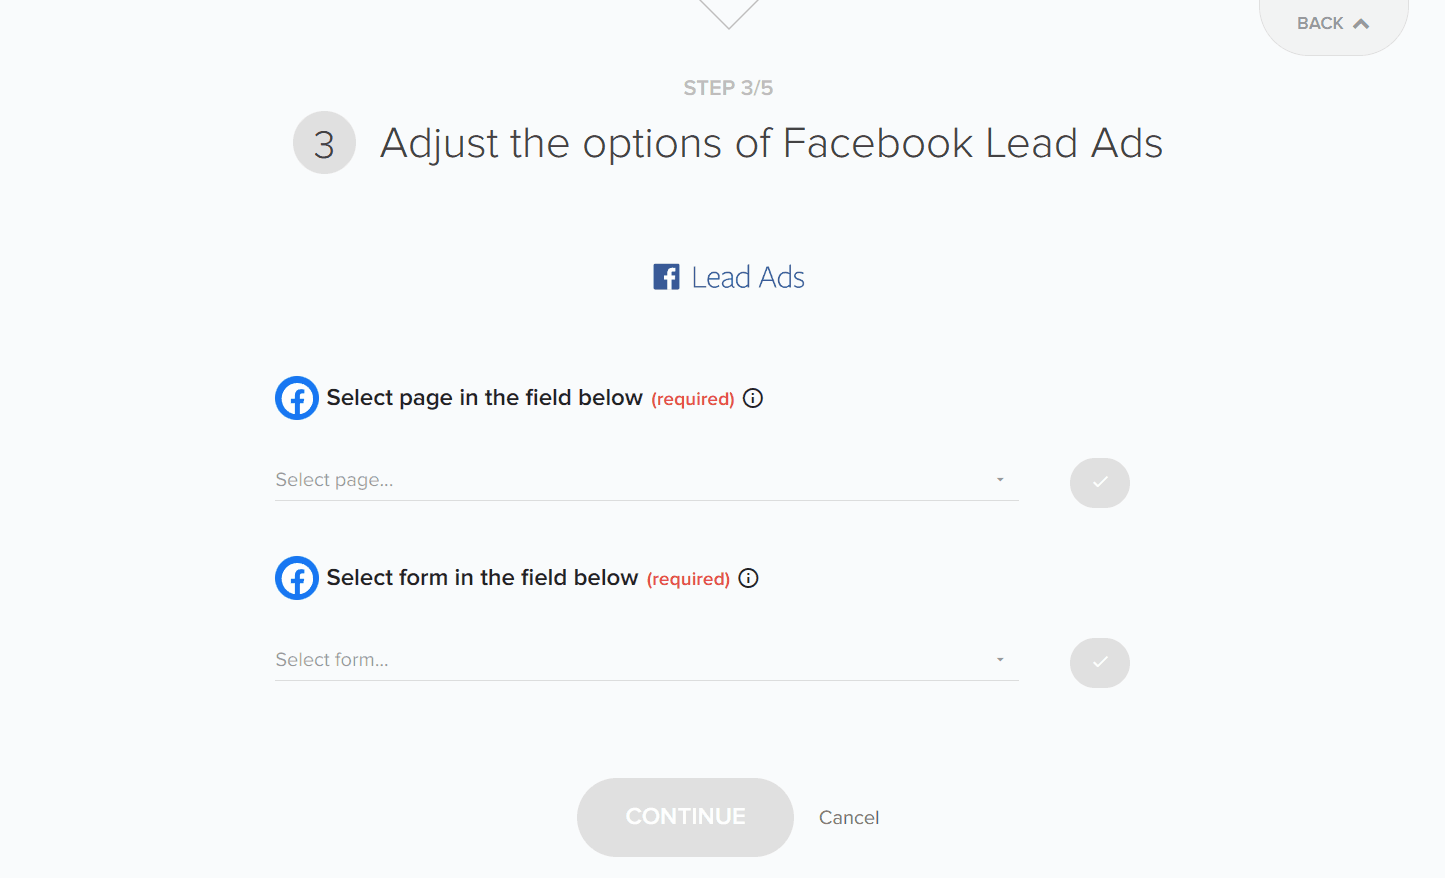Image resolution: width=1445 pixels, height=878 pixels.
Task: Click the red (required) label for Select form
Action: click(688, 579)
